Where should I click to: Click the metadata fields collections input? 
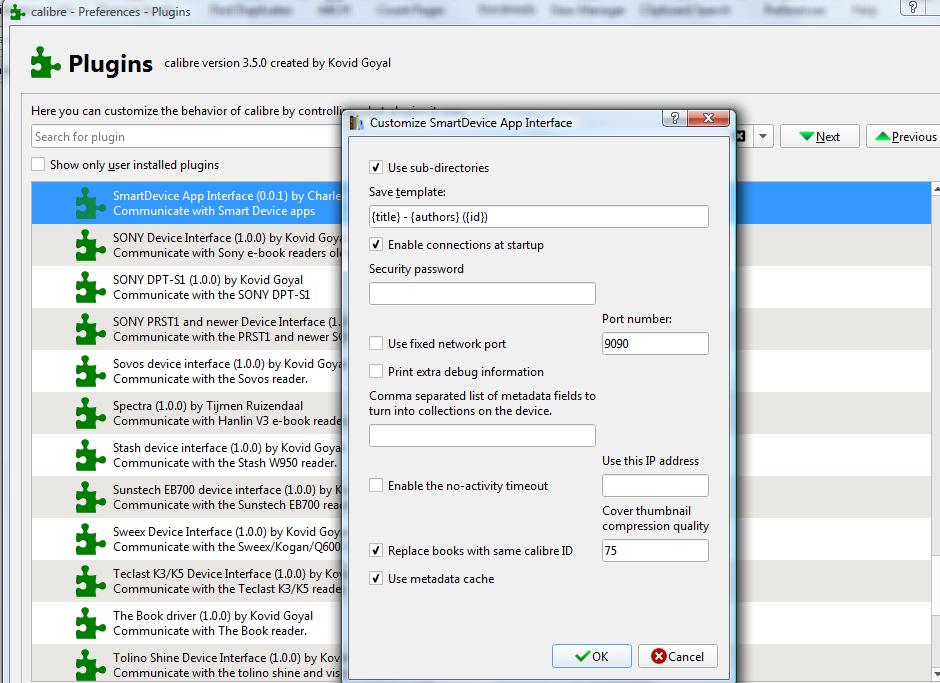point(482,435)
